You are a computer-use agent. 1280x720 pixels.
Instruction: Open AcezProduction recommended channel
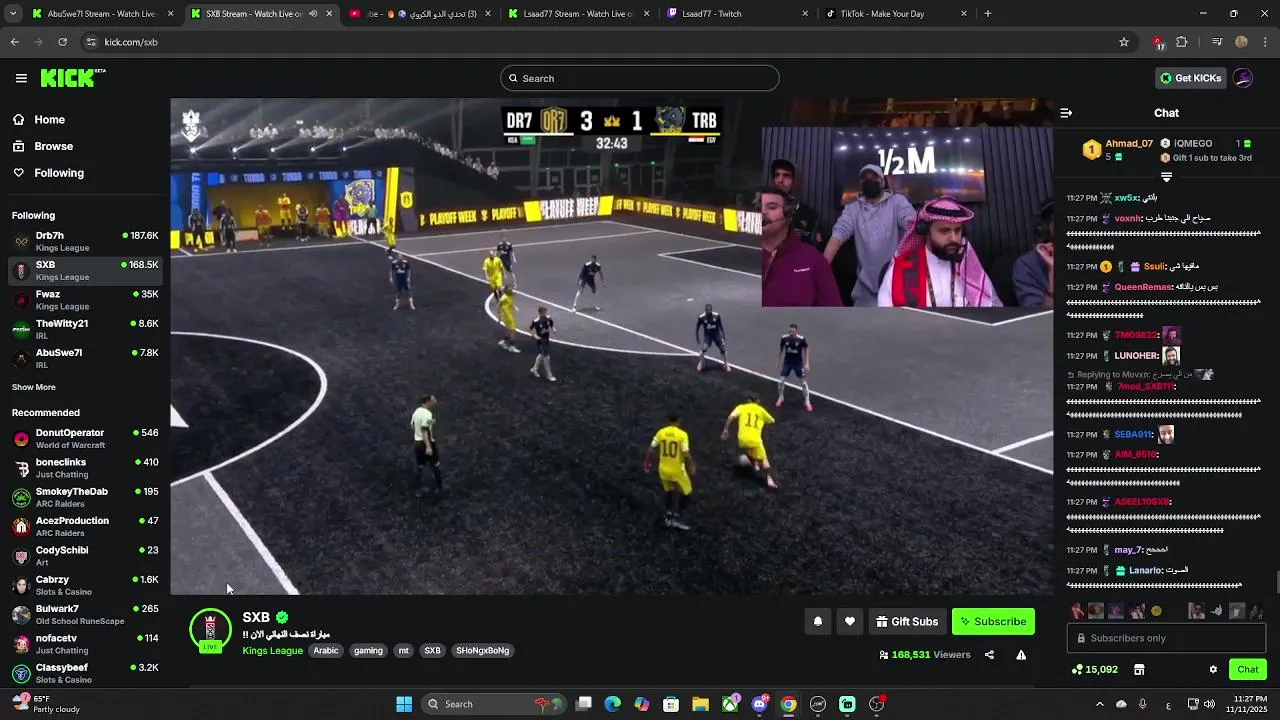85,527
